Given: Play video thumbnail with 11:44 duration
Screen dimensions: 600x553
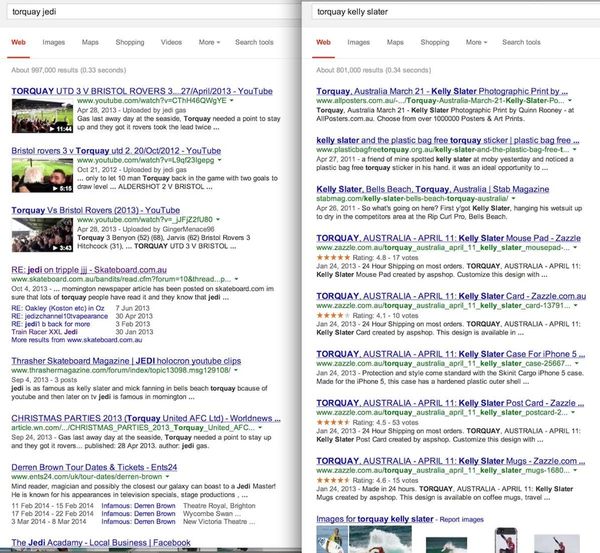Looking at the screenshot, I should coord(42,116).
